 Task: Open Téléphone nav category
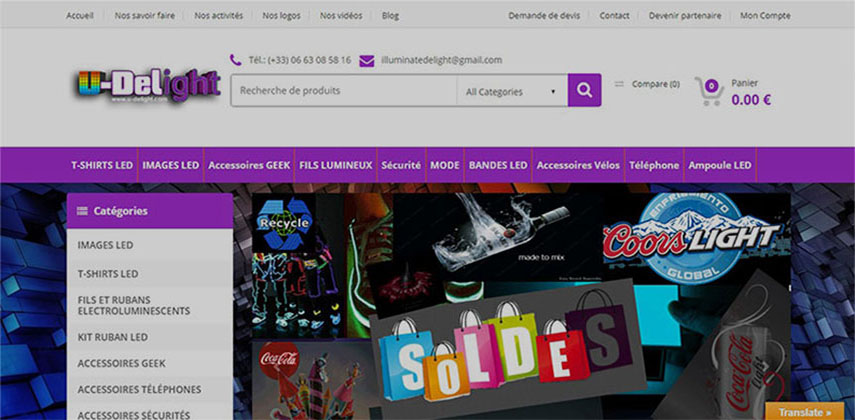tap(654, 165)
